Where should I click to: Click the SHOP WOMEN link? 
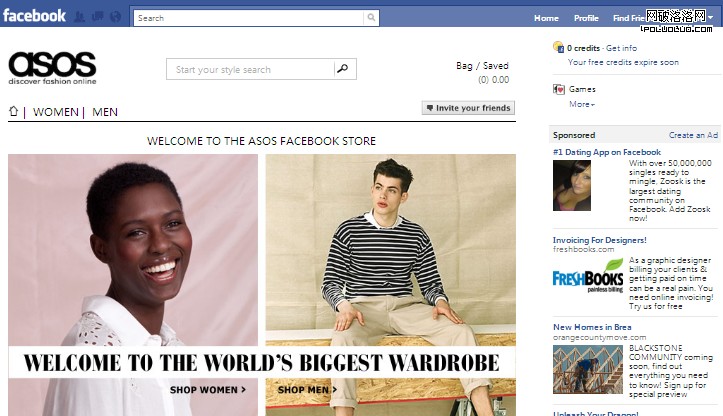pyautogui.click(x=207, y=390)
